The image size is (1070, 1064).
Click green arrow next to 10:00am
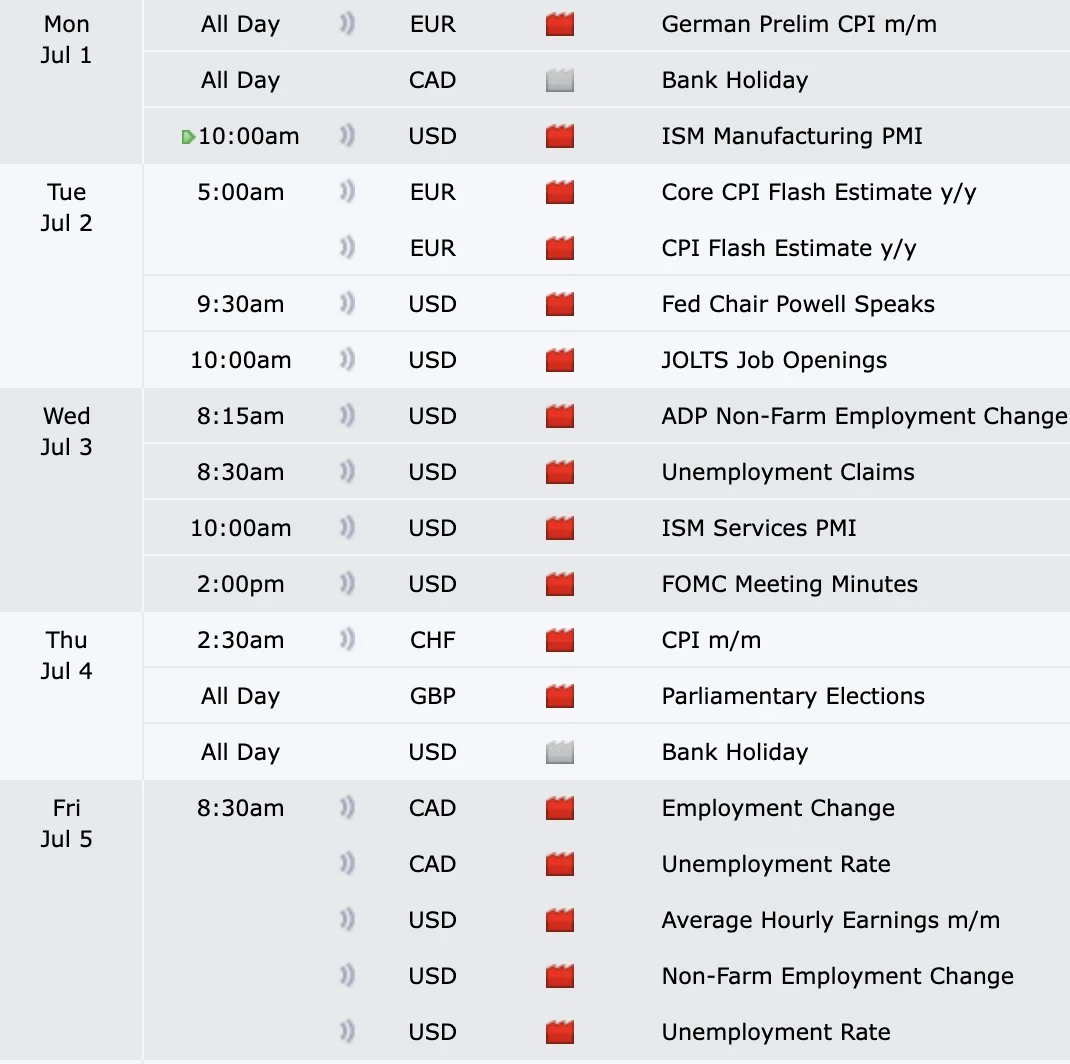point(188,137)
